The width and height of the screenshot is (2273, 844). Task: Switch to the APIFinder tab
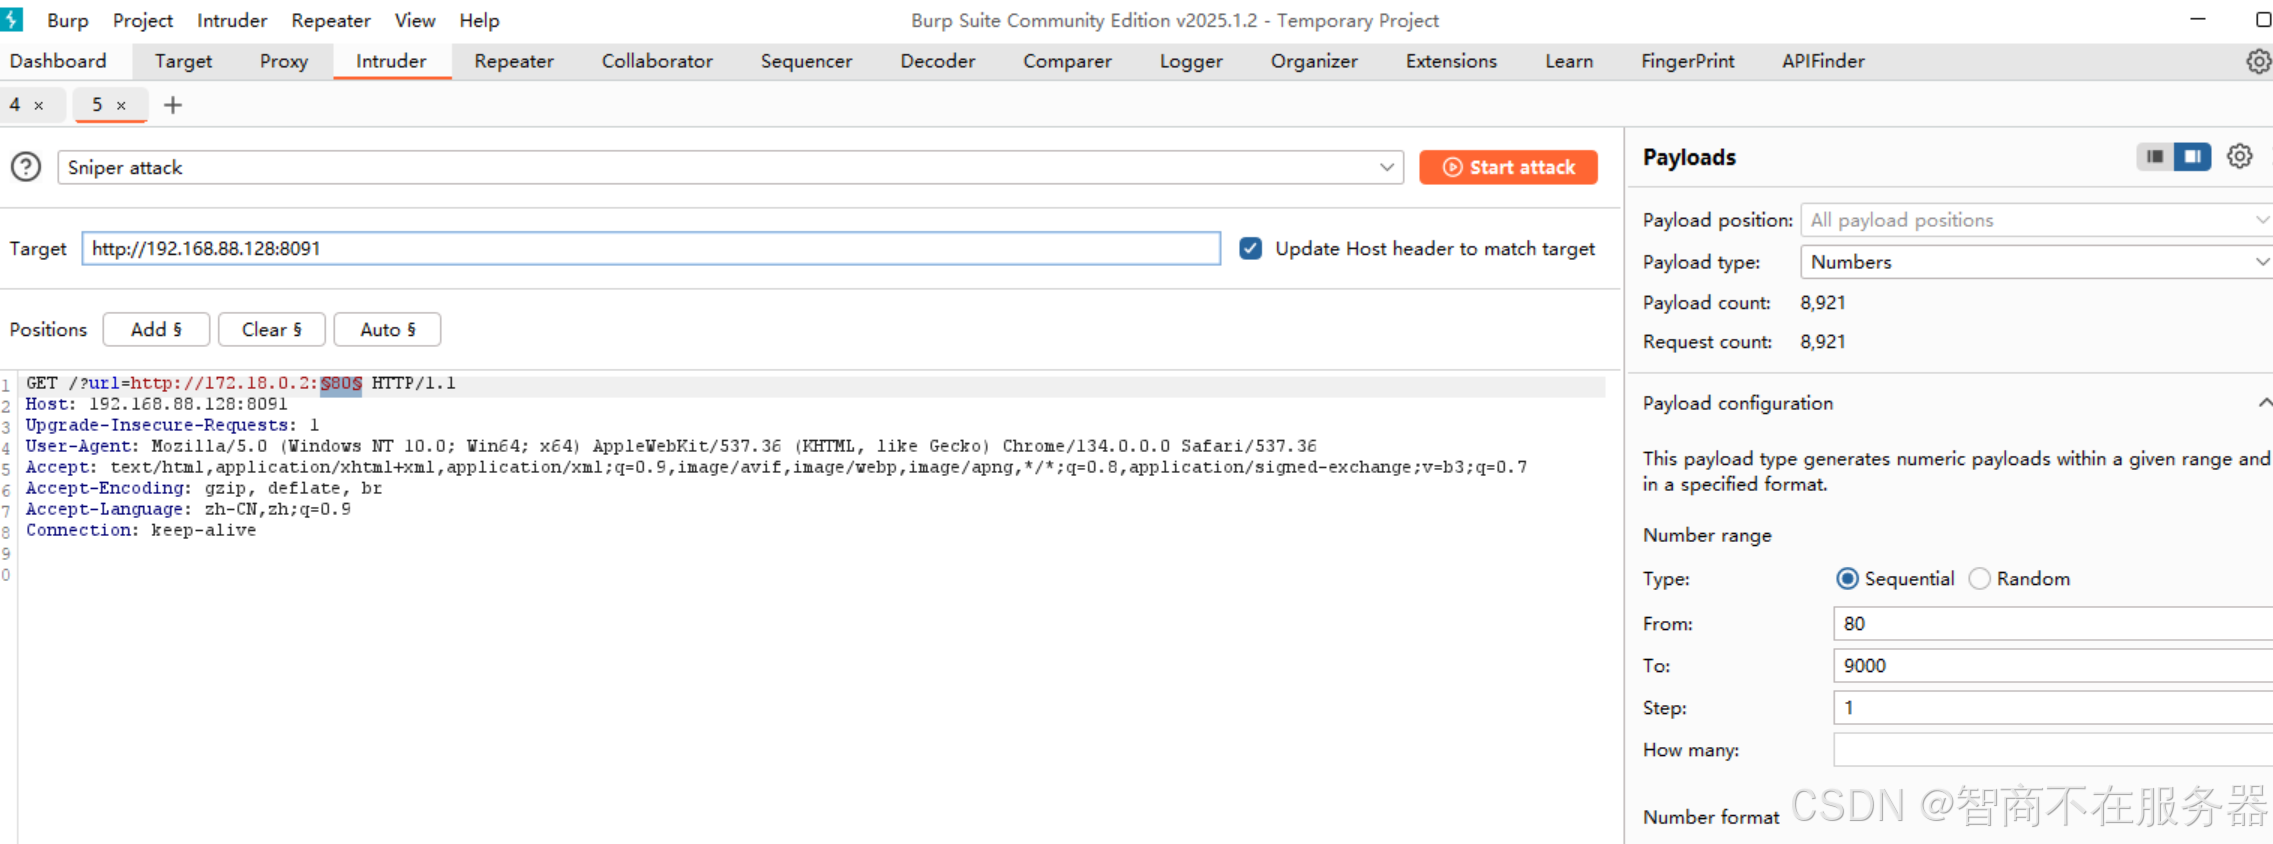tap(1823, 61)
